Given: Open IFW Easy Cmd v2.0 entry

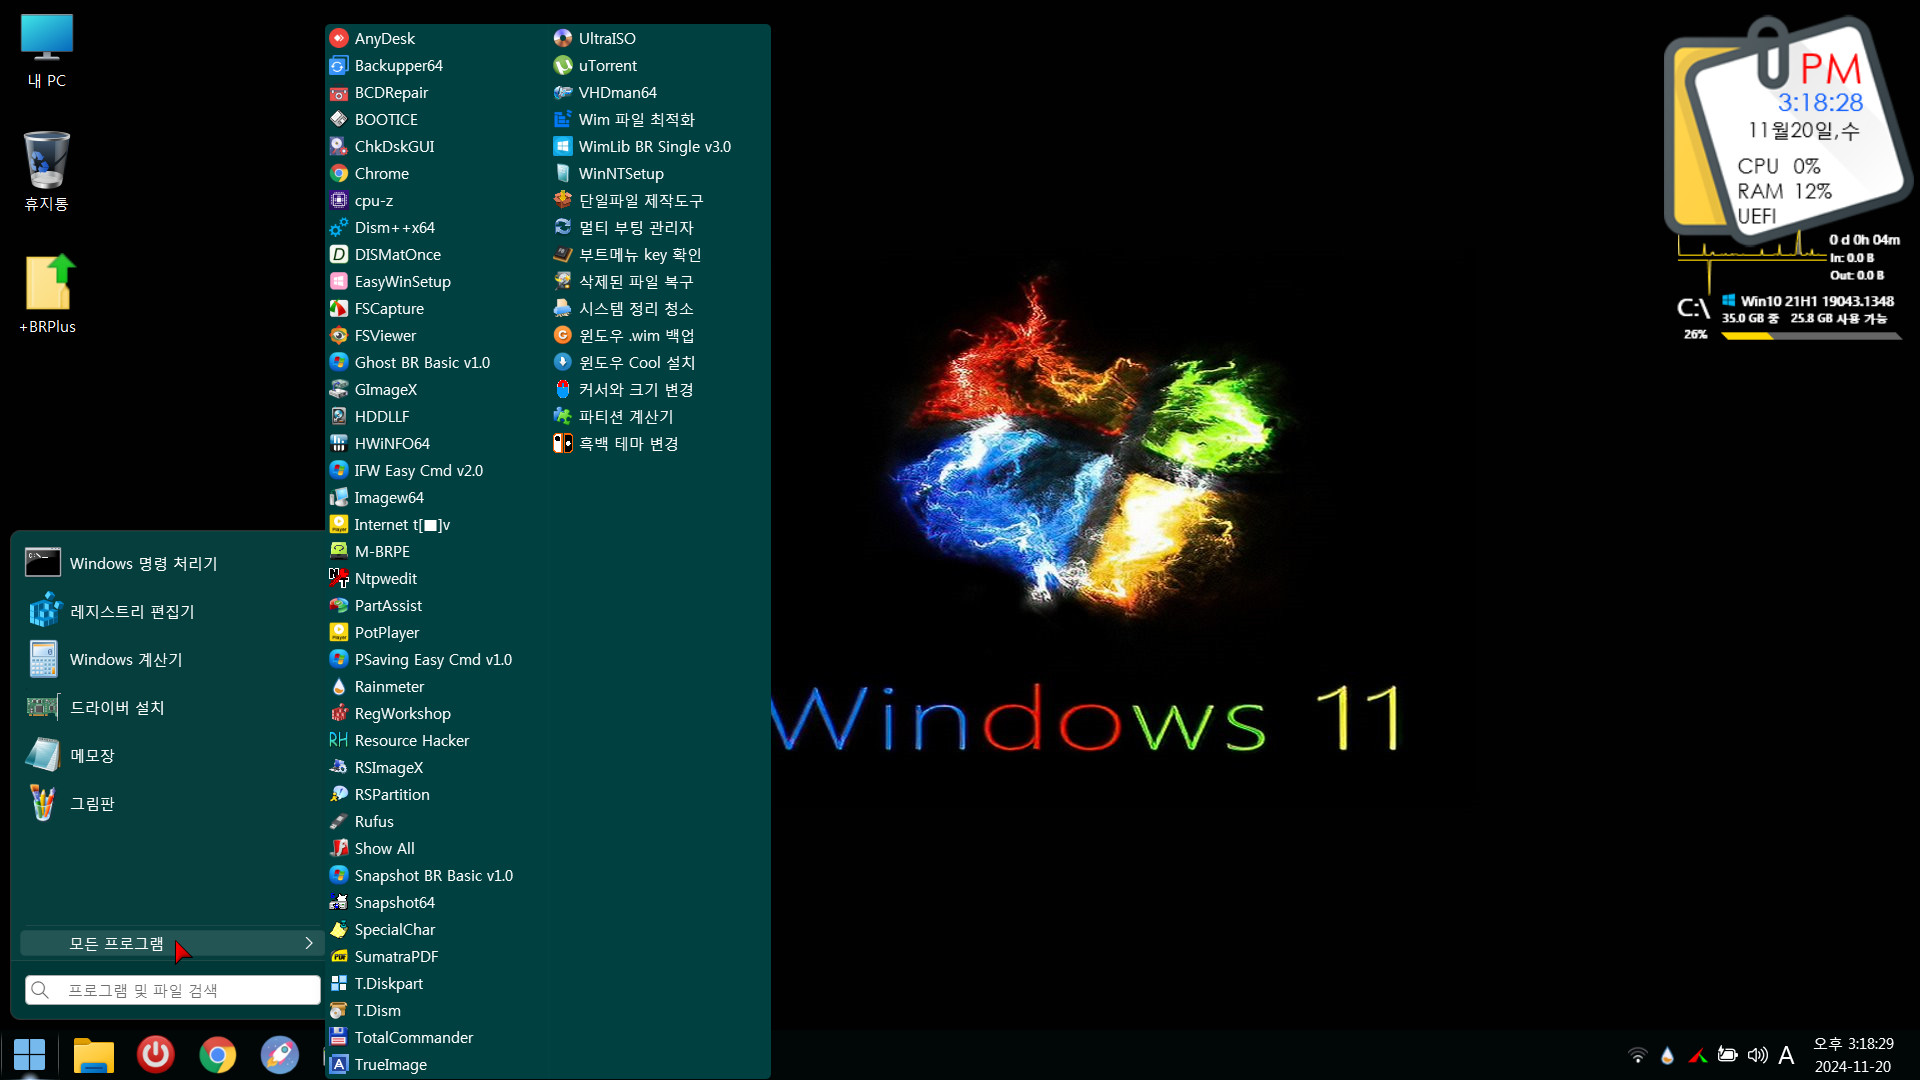Looking at the screenshot, I should click(x=406, y=470).
